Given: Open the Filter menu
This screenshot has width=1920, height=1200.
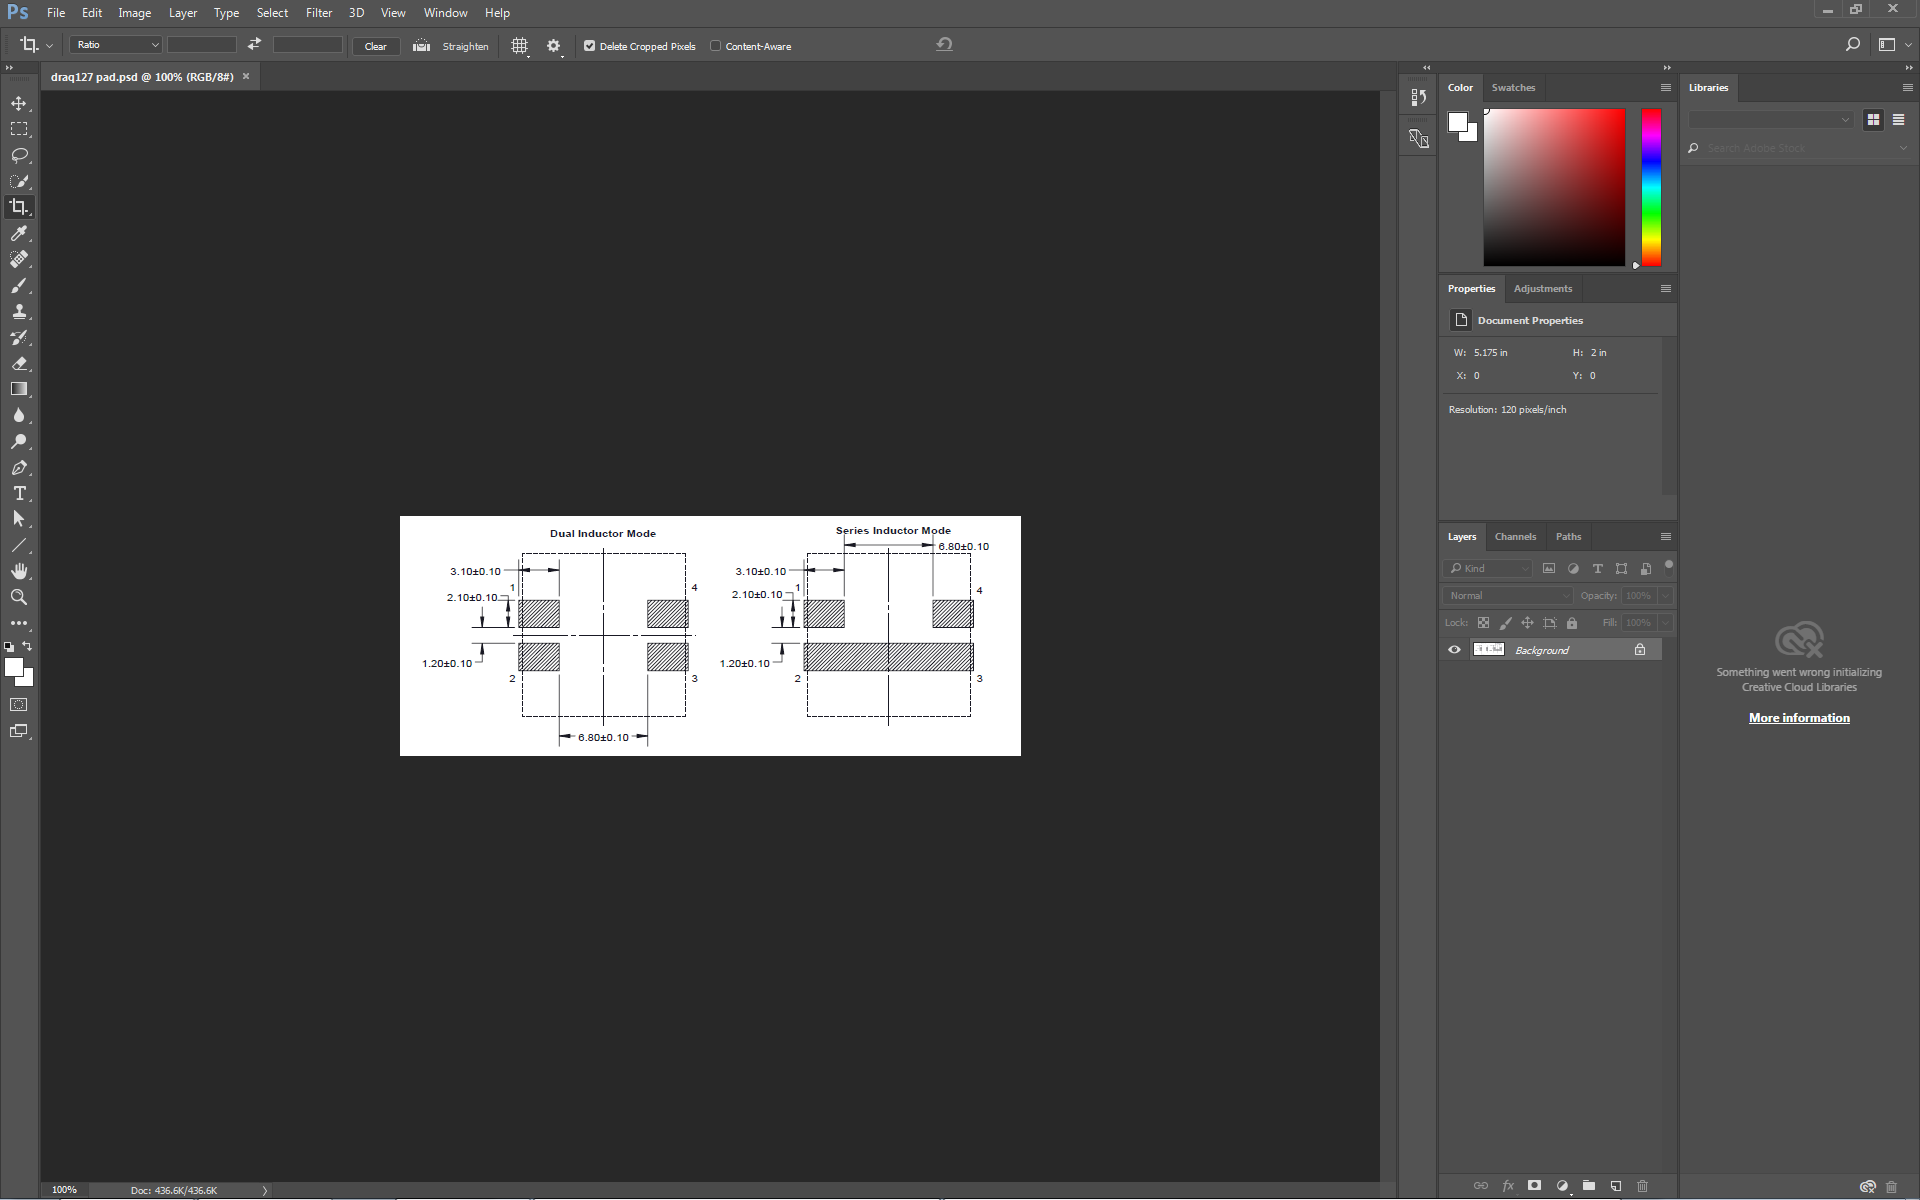Looking at the screenshot, I should [318, 13].
